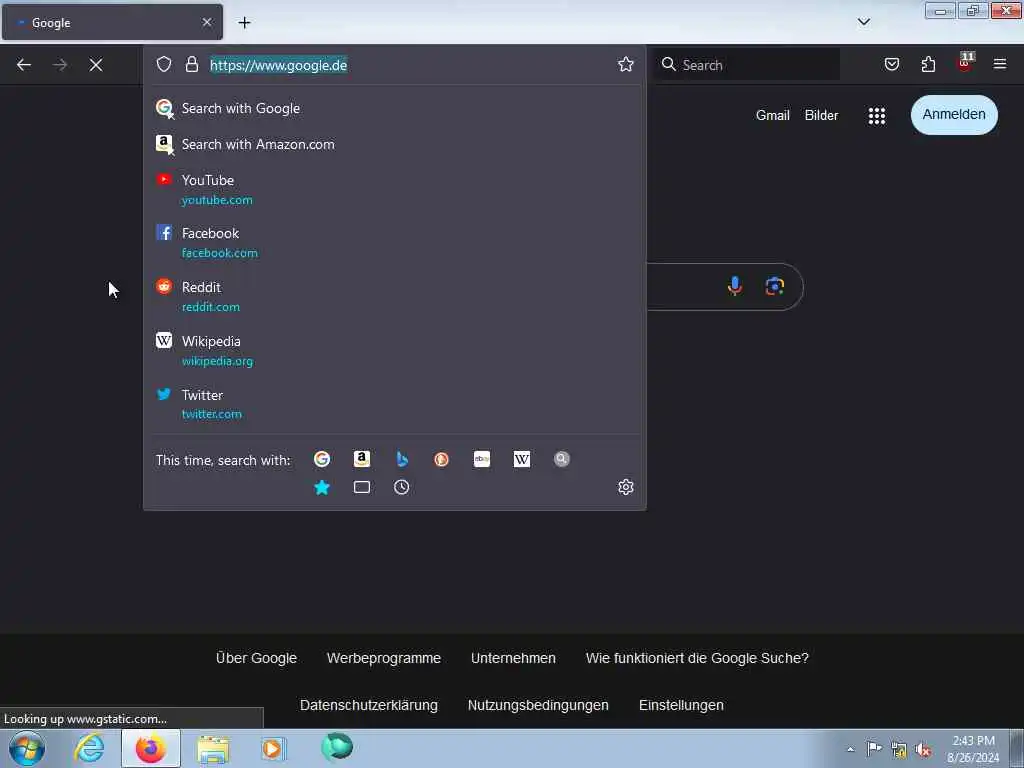This screenshot has height=768, width=1024.
Task: Open the Unternehmen footer link
Action: (x=513, y=658)
